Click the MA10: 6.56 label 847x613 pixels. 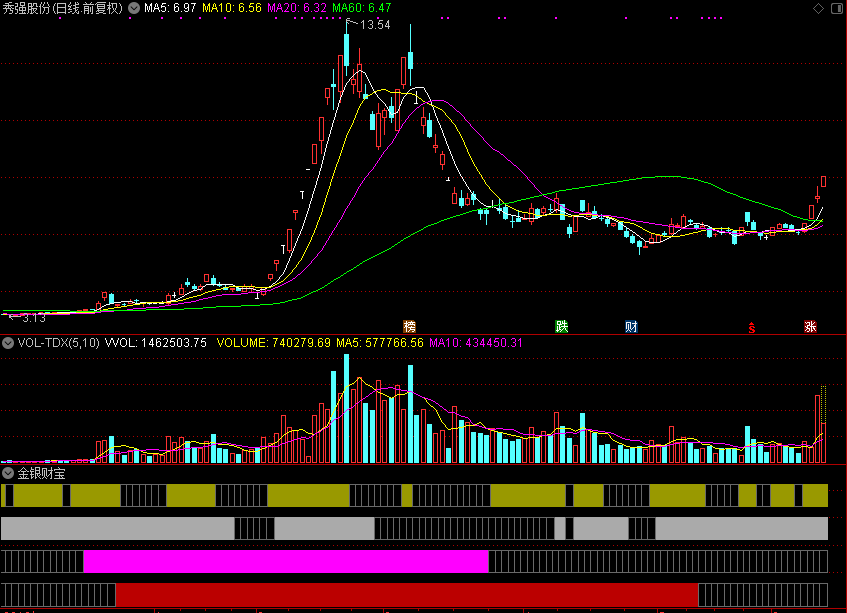(x=232, y=8)
